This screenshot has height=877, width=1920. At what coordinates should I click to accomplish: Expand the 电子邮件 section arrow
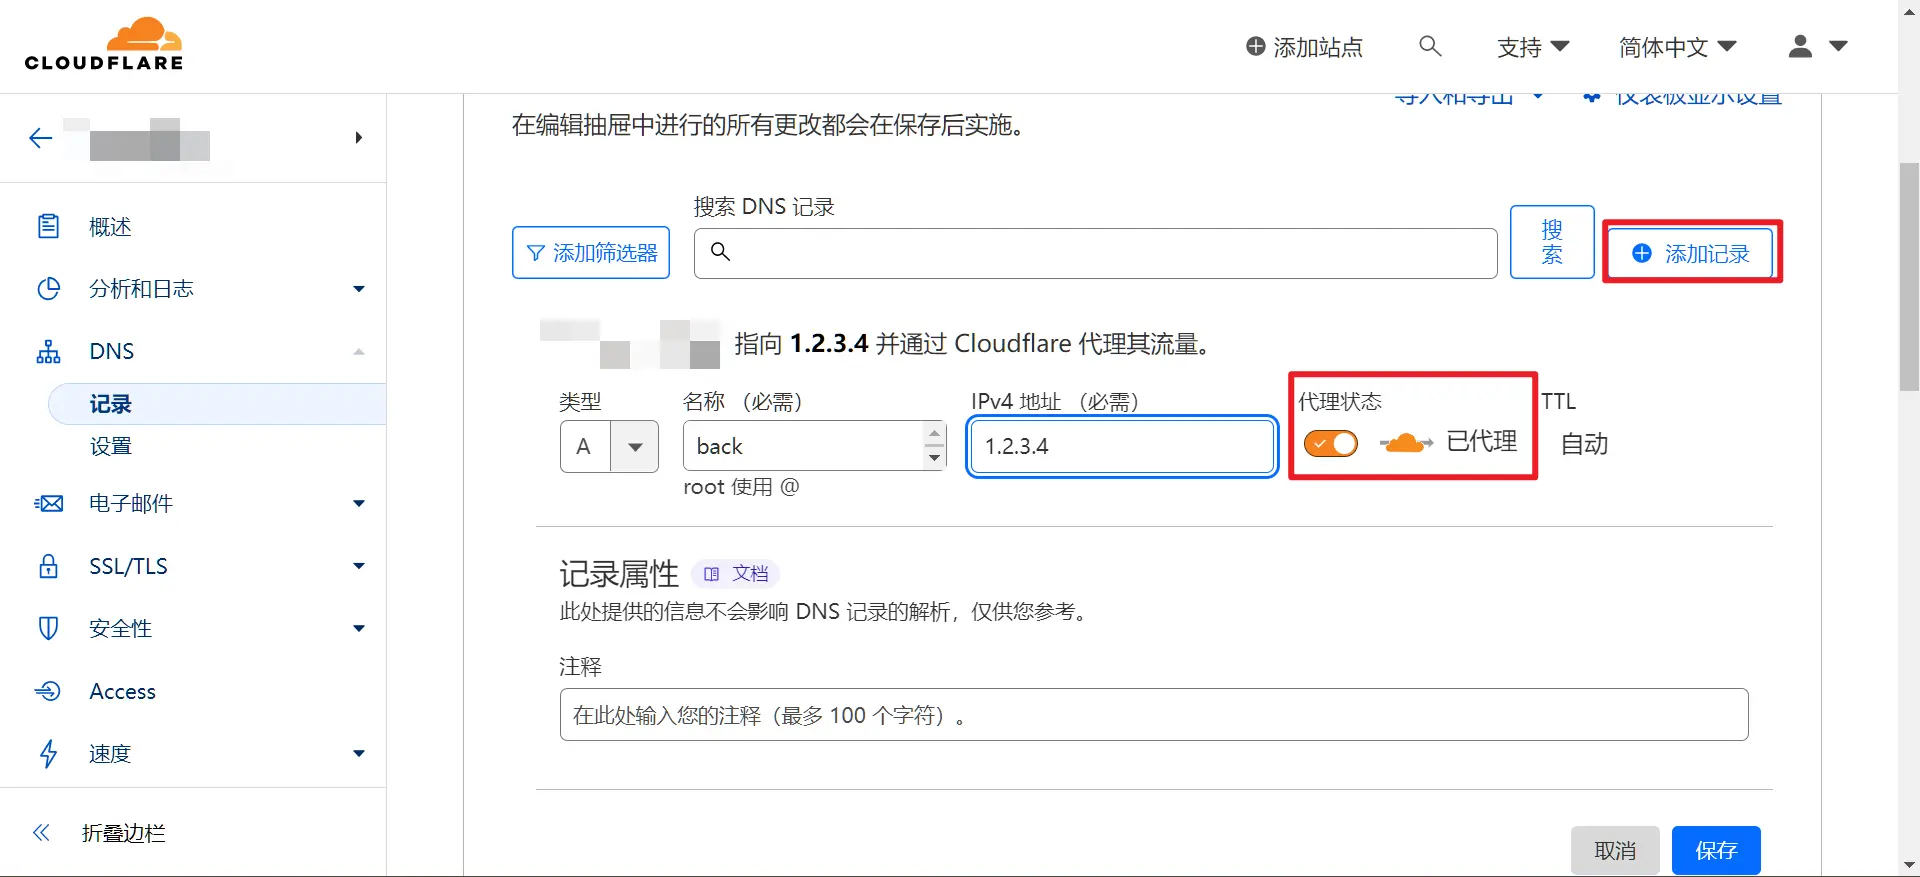click(359, 503)
